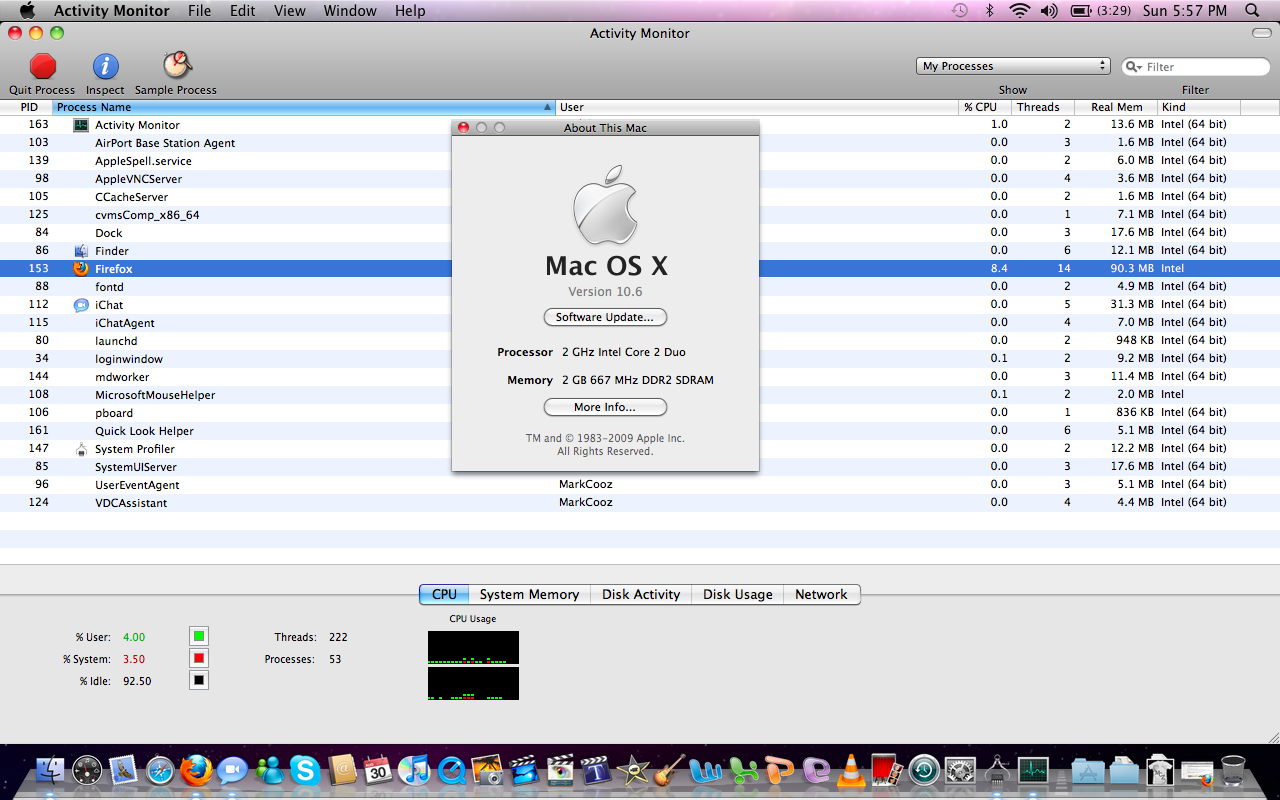Click the Filter search field
Screen dimensions: 1280x800
point(1195,67)
